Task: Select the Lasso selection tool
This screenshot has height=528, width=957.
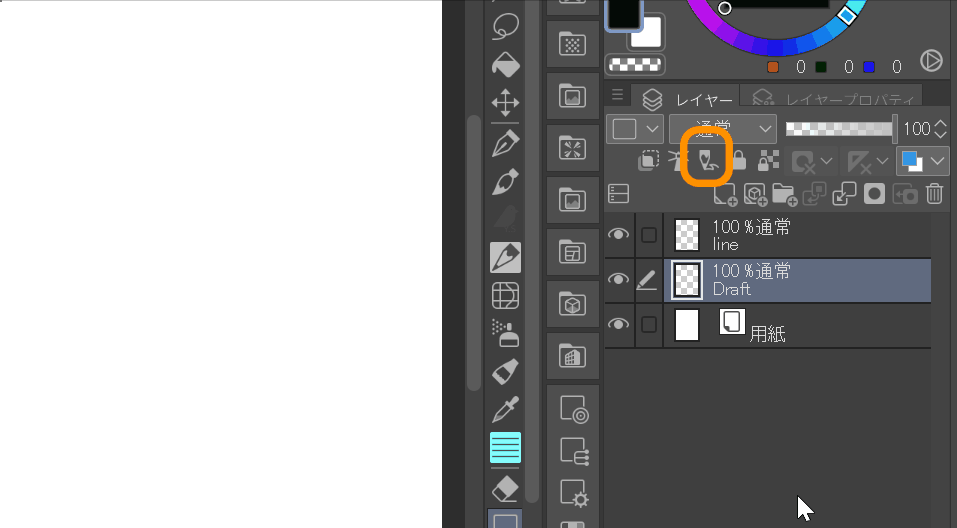Action: [x=505, y=27]
